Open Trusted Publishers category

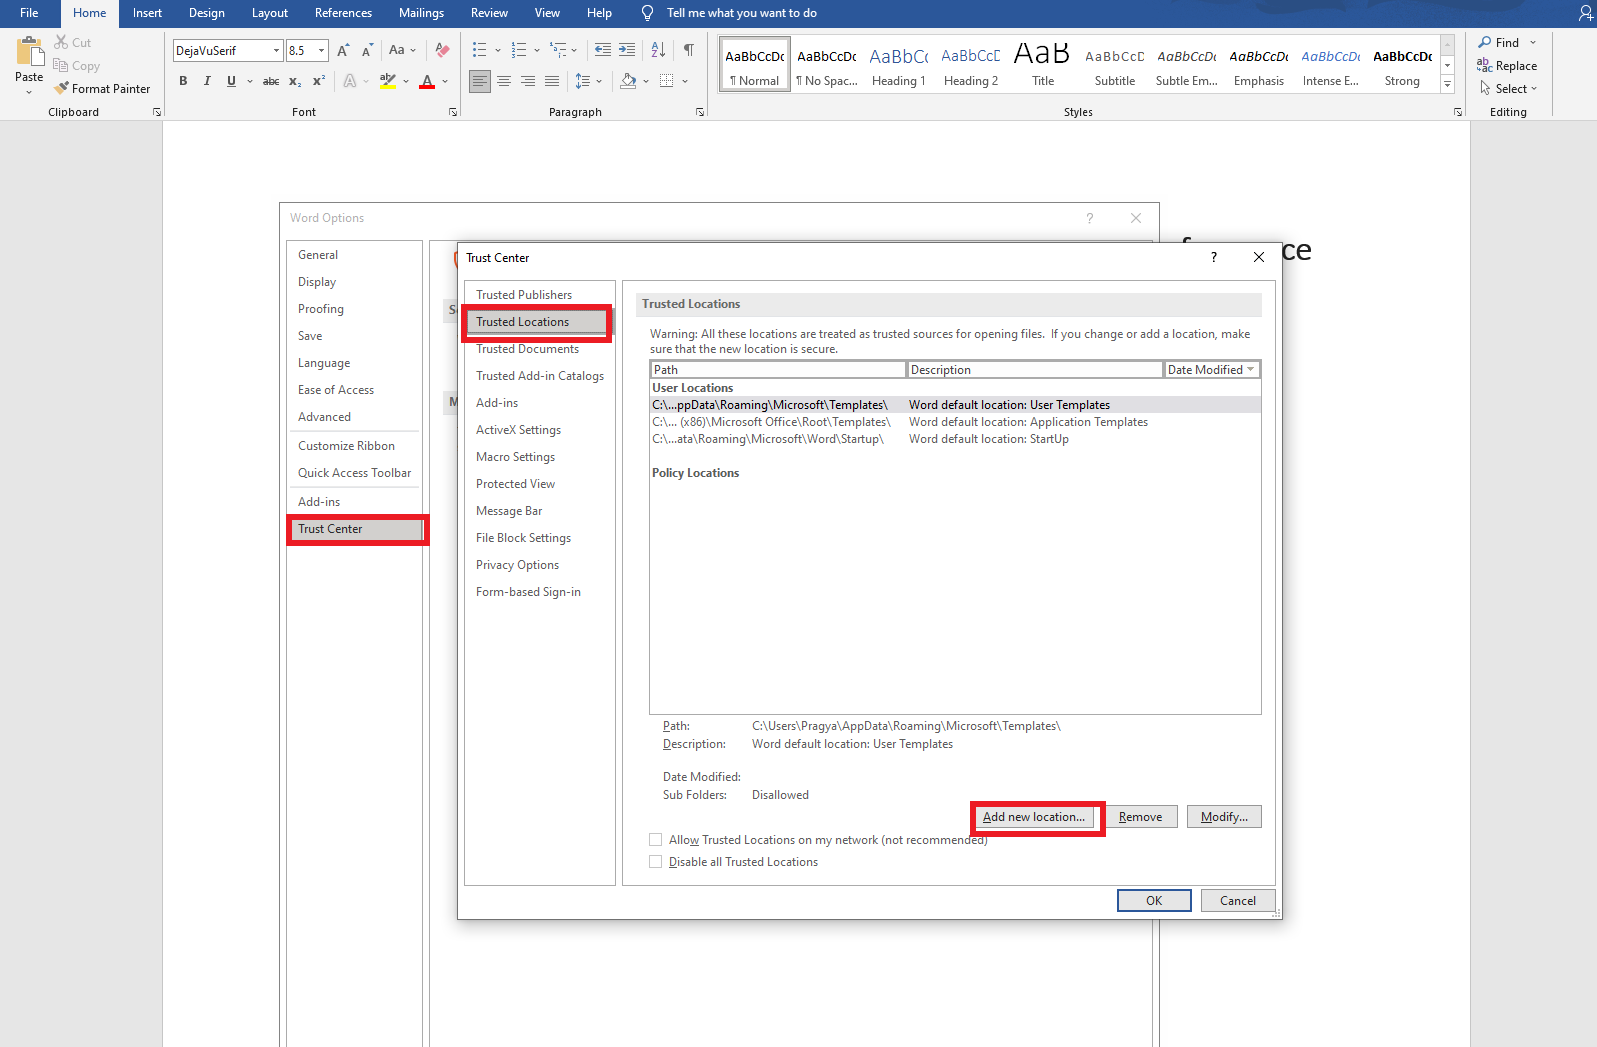click(524, 295)
